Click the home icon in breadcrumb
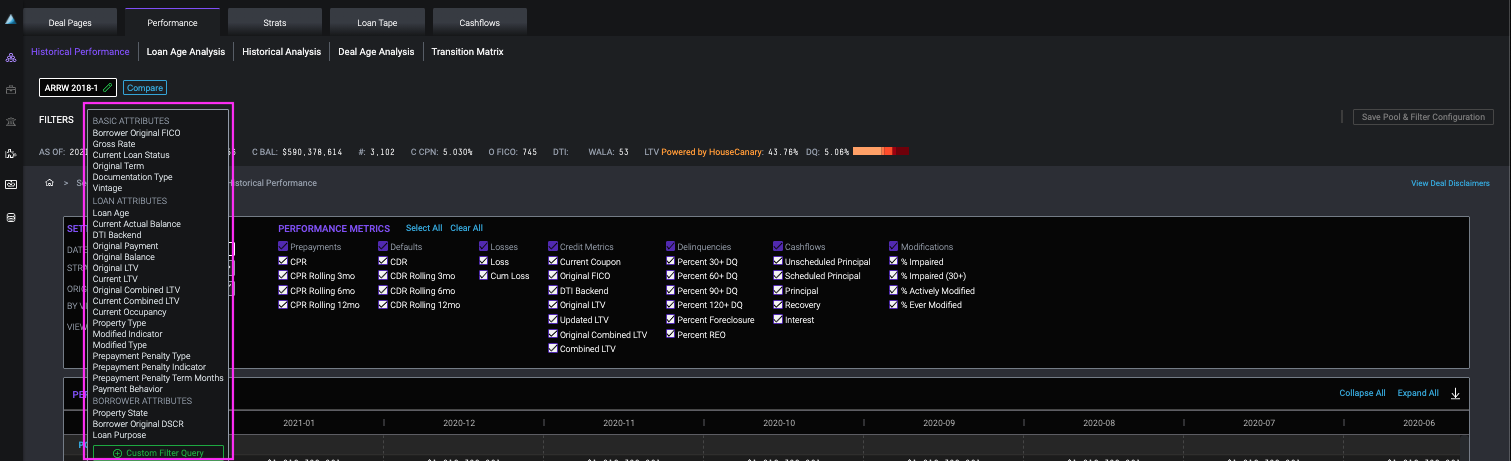The width and height of the screenshot is (1511, 461). click(x=49, y=183)
